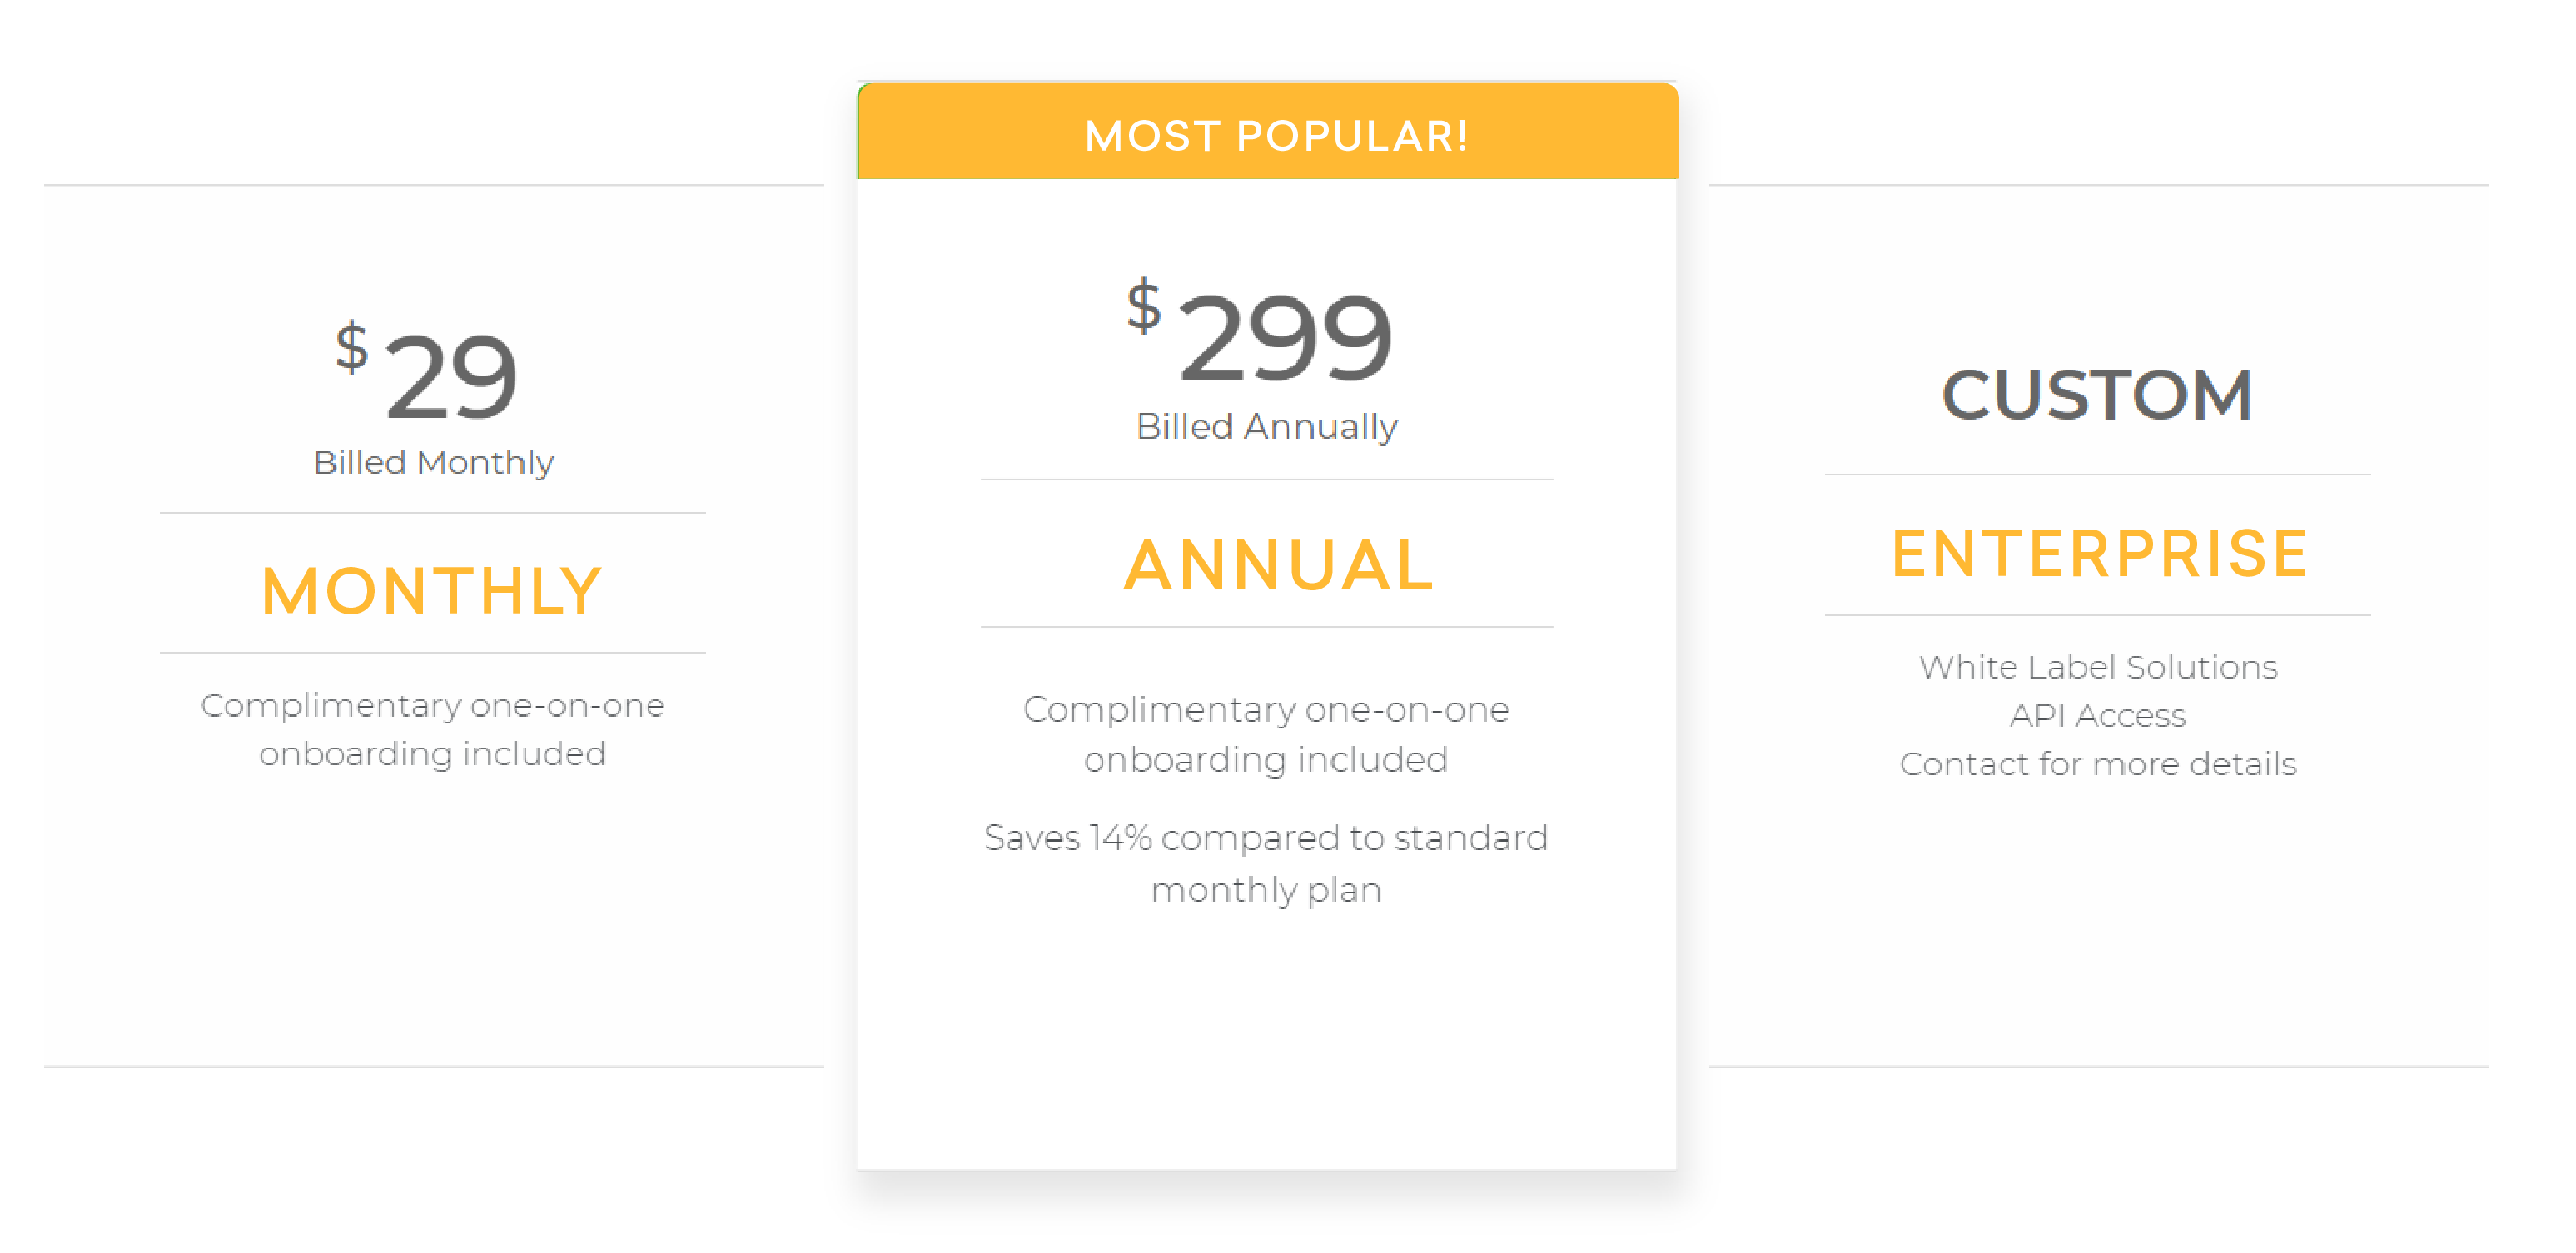Click 'onboarding included' in Annual card

coord(1266,759)
